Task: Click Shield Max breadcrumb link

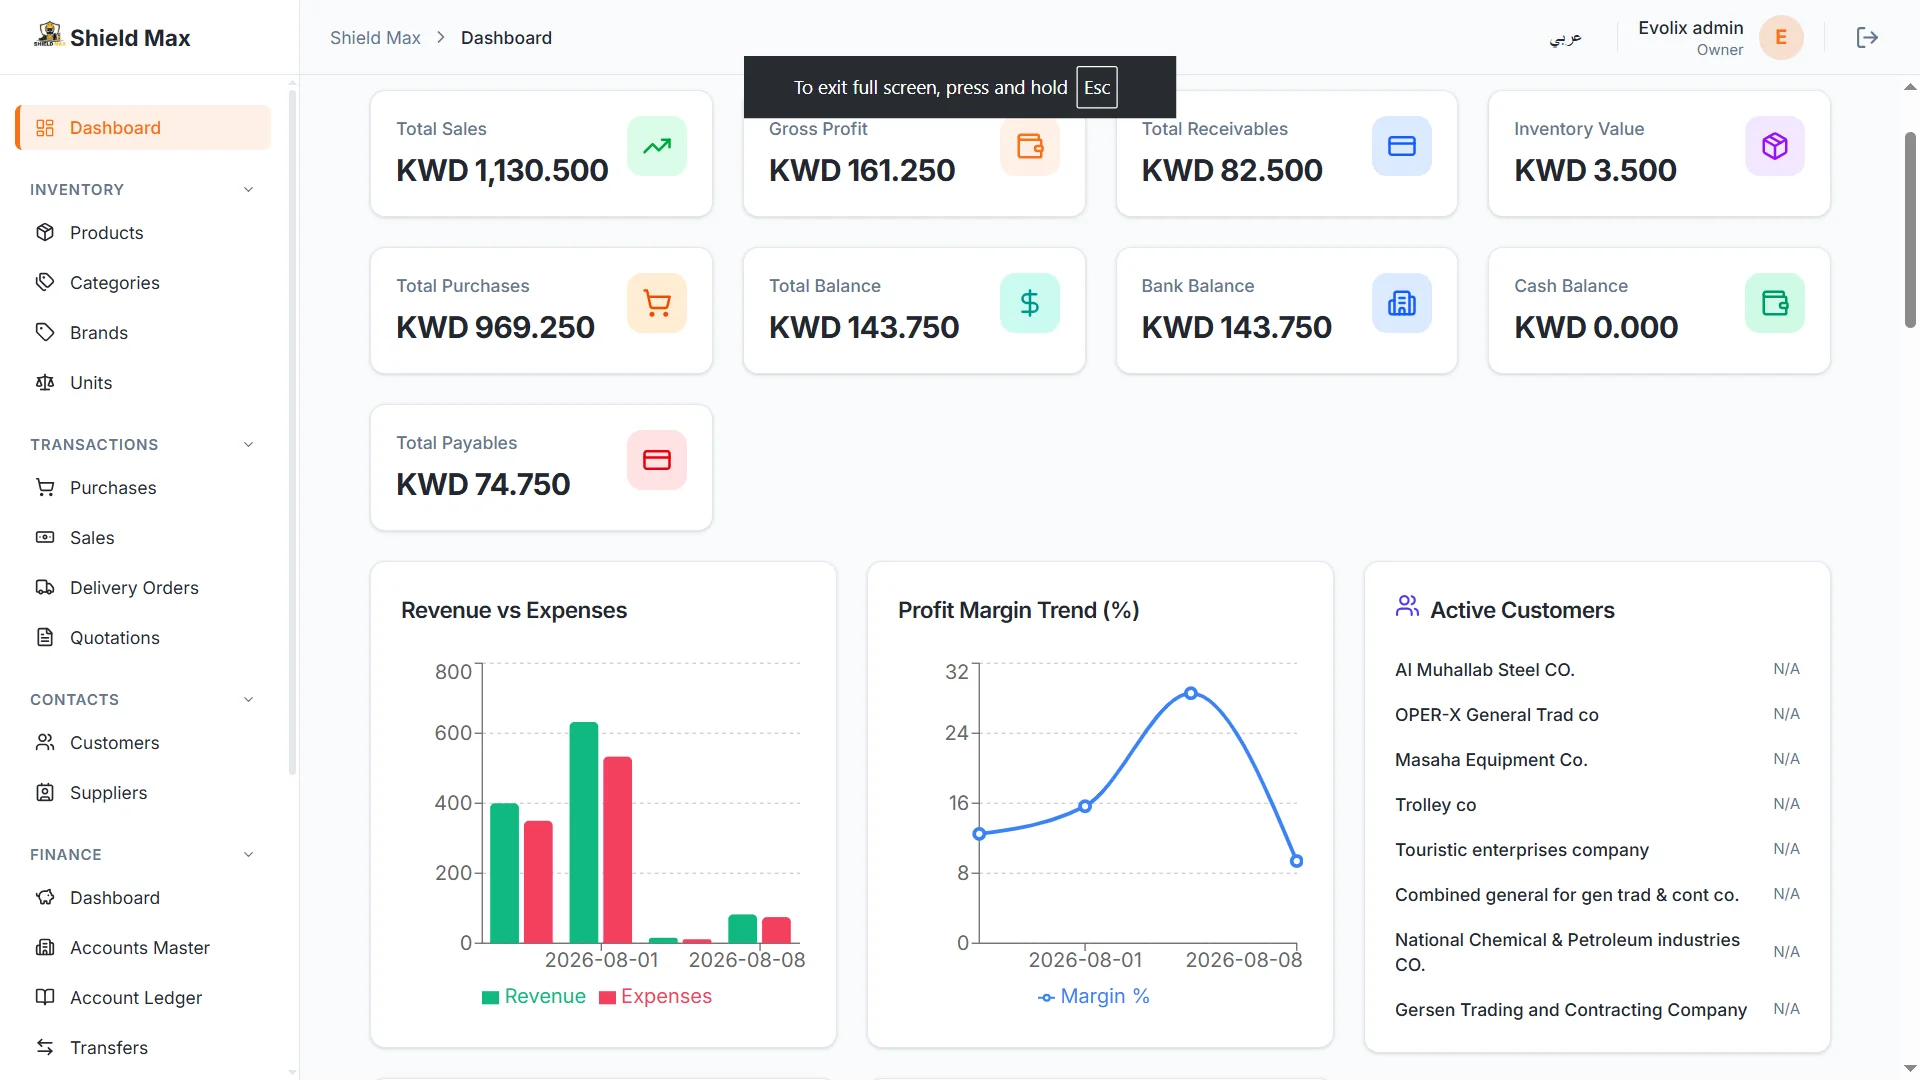Action: pos(375,38)
